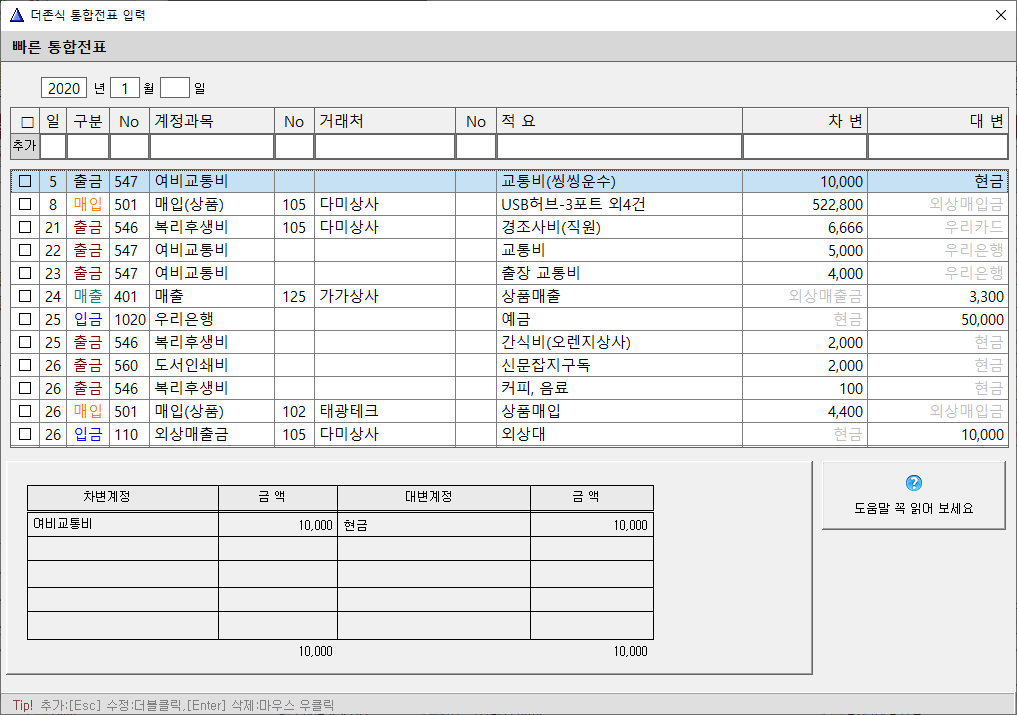Click the empty day (일) date field

[174, 88]
